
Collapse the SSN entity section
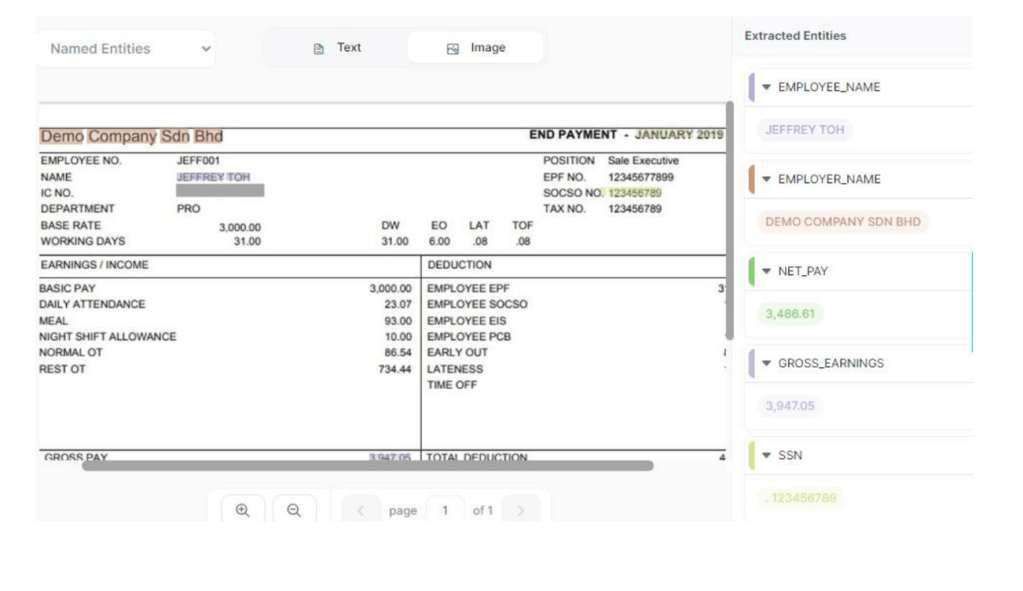(767, 455)
